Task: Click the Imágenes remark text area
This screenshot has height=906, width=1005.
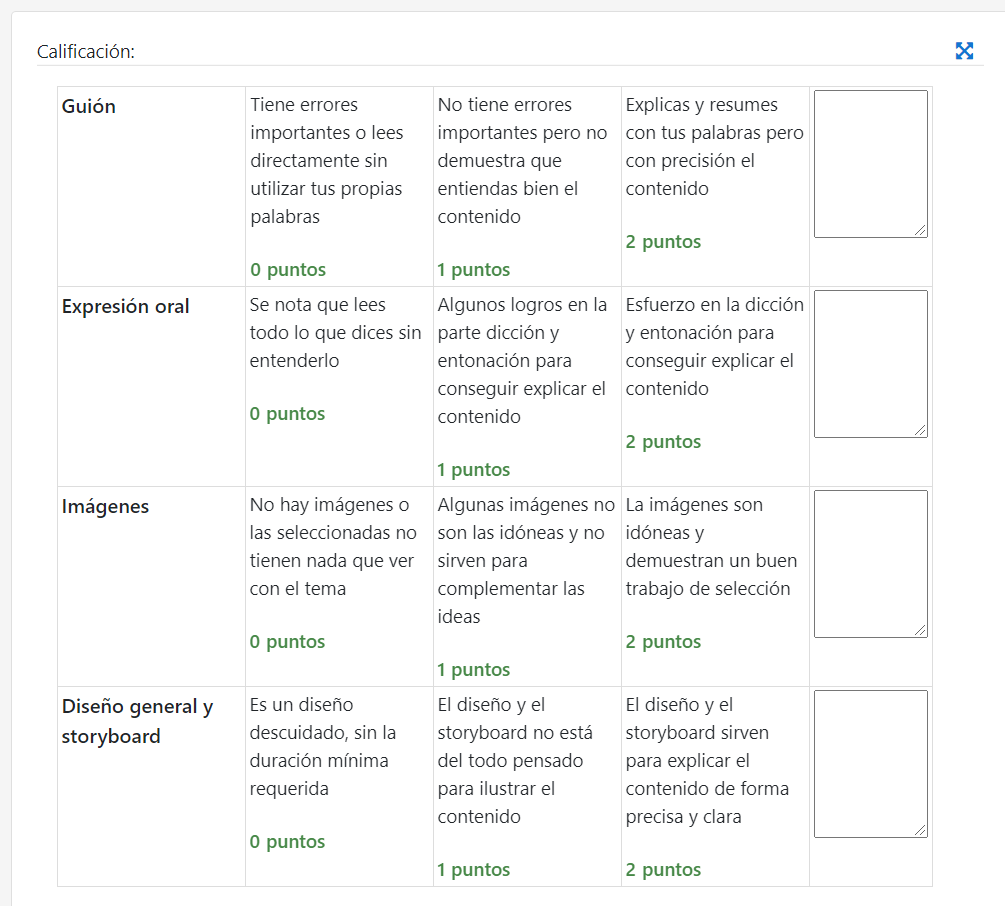Action: [870, 564]
